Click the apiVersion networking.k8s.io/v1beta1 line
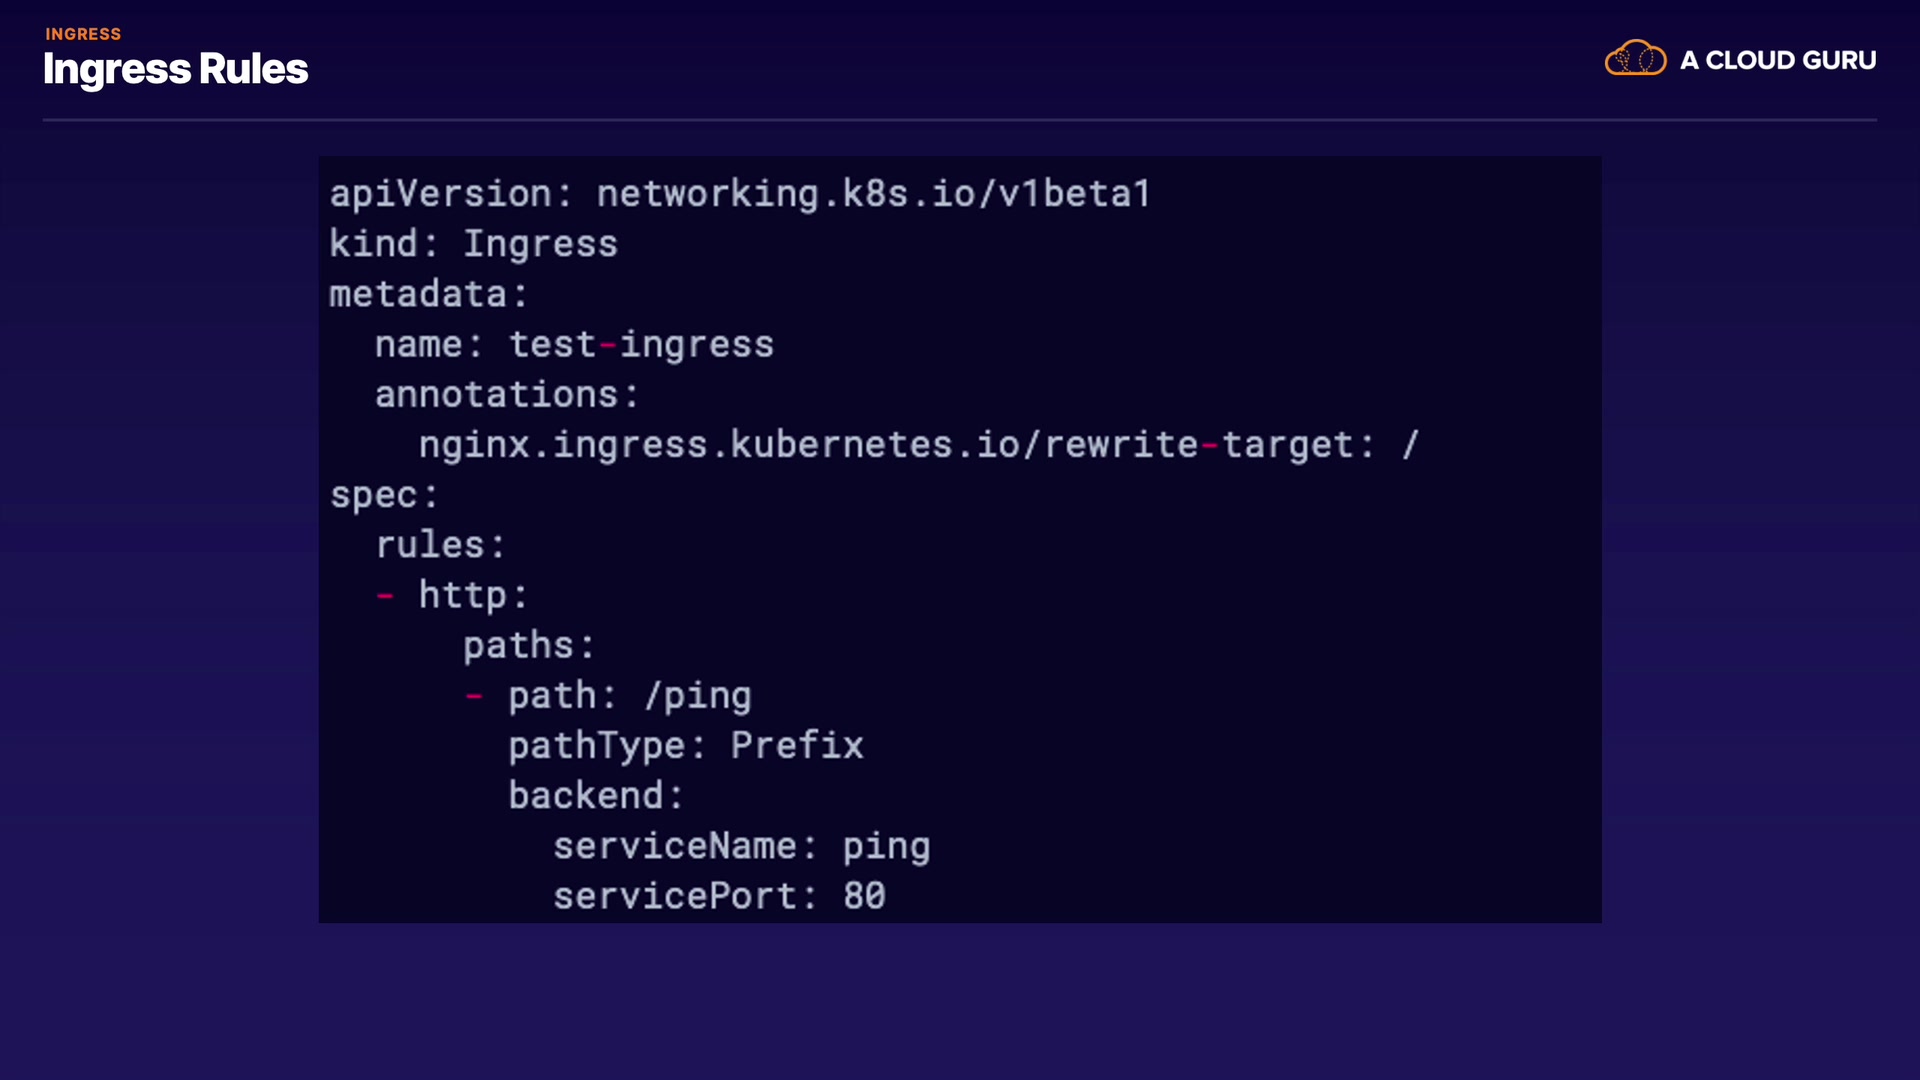Image resolution: width=1920 pixels, height=1080 pixels. (x=740, y=194)
